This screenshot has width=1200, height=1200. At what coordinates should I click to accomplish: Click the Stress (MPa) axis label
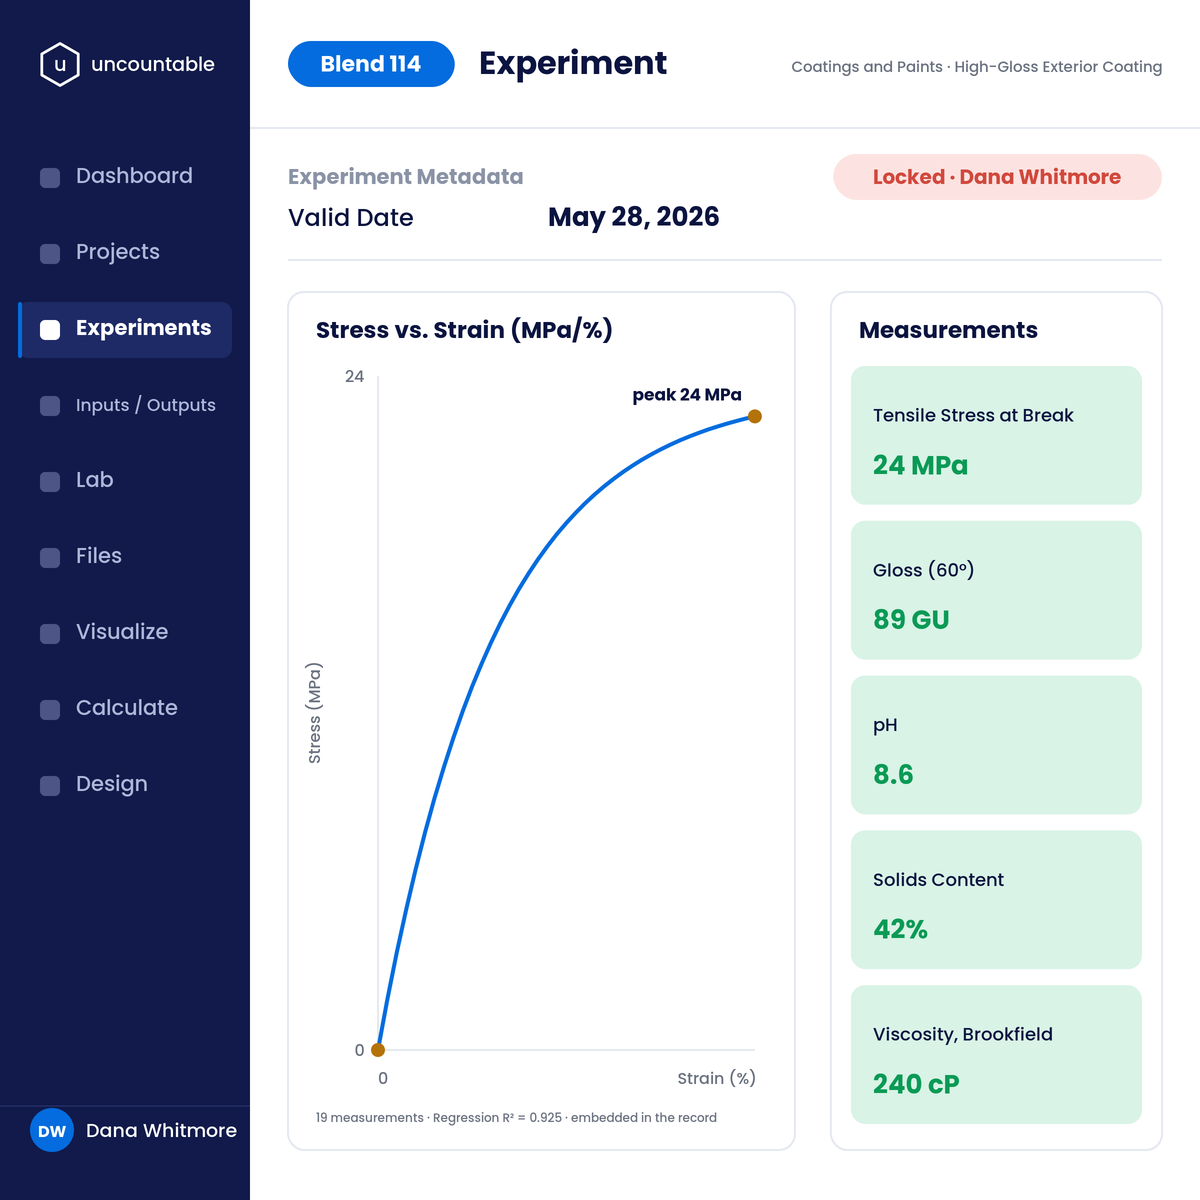(x=314, y=713)
